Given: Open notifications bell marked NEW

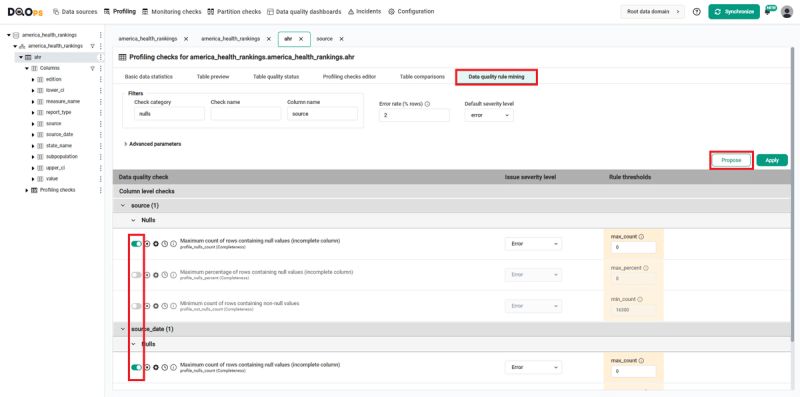Looking at the screenshot, I should [769, 11].
